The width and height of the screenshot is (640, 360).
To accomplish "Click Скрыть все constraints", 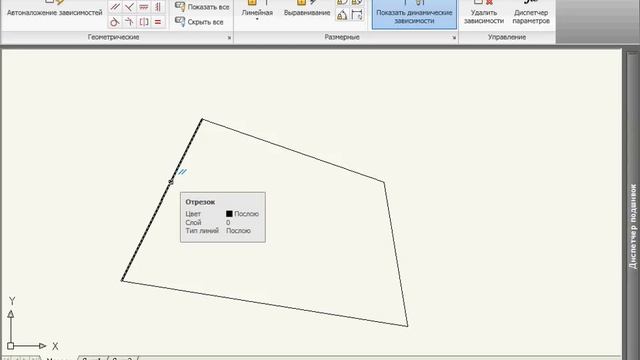I will coord(199,22).
